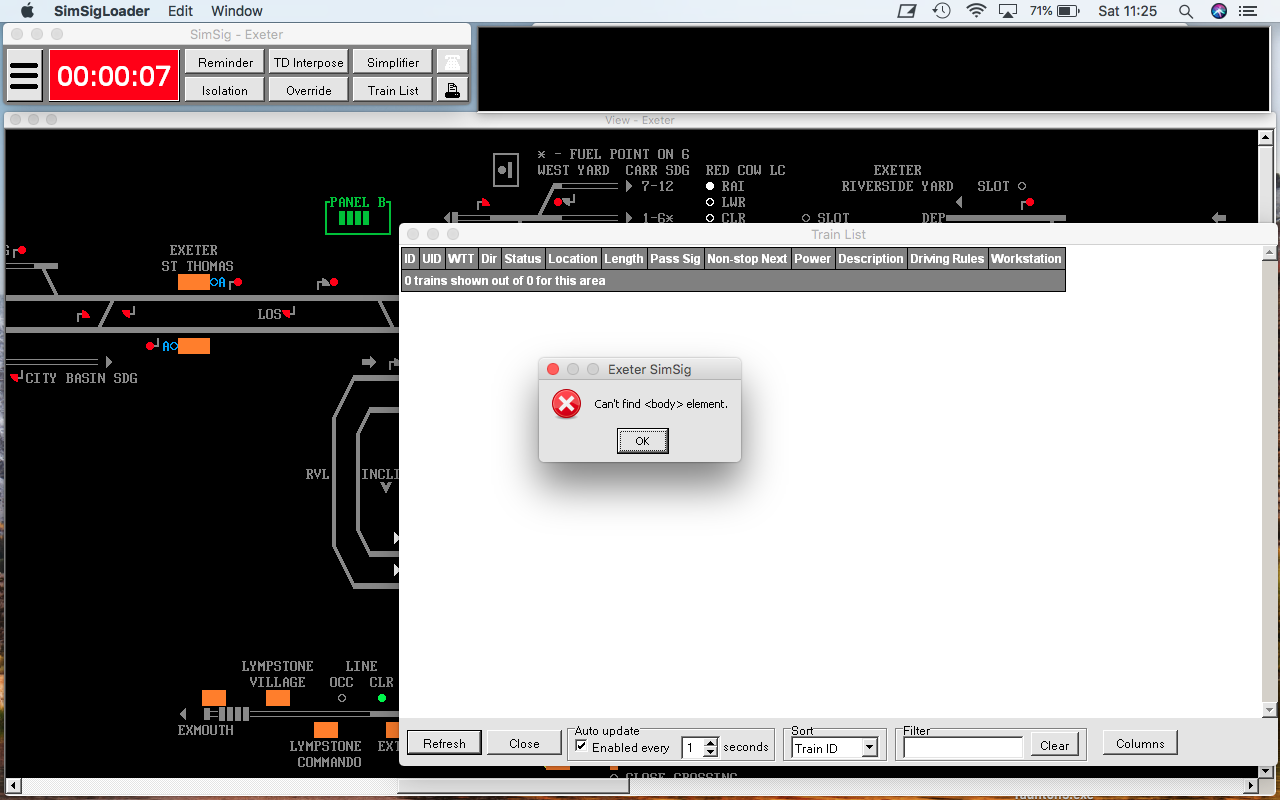Open the SimSigLoader app menu
This screenshot has width=1280, height=800.
coord(102,11)
